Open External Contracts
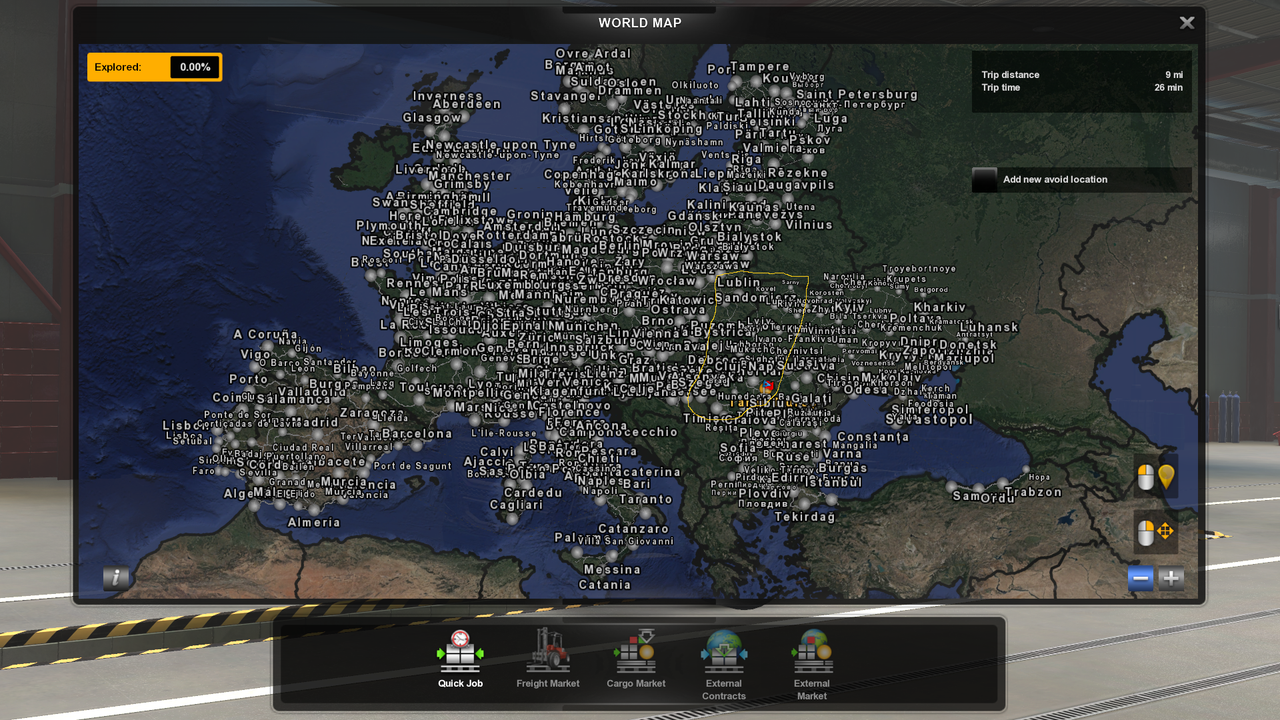 pyautogui.click(x=724, y=664)
